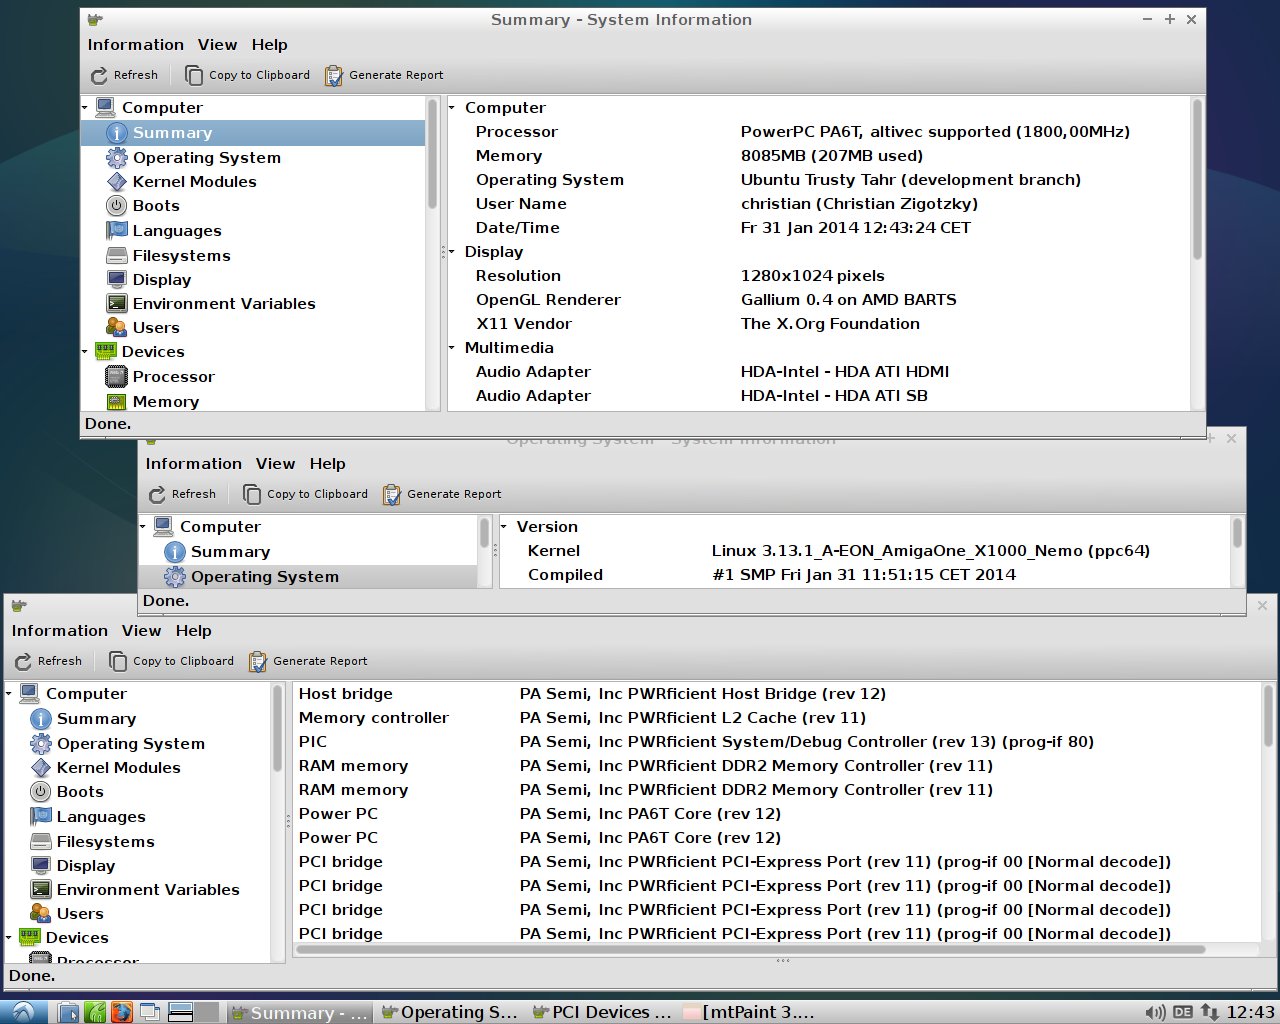Image resolution: width=1280 pixels, height=1024 pixels.
Task: Click the PCI Devices taskbar button
Action: (x=602, y=1012)
